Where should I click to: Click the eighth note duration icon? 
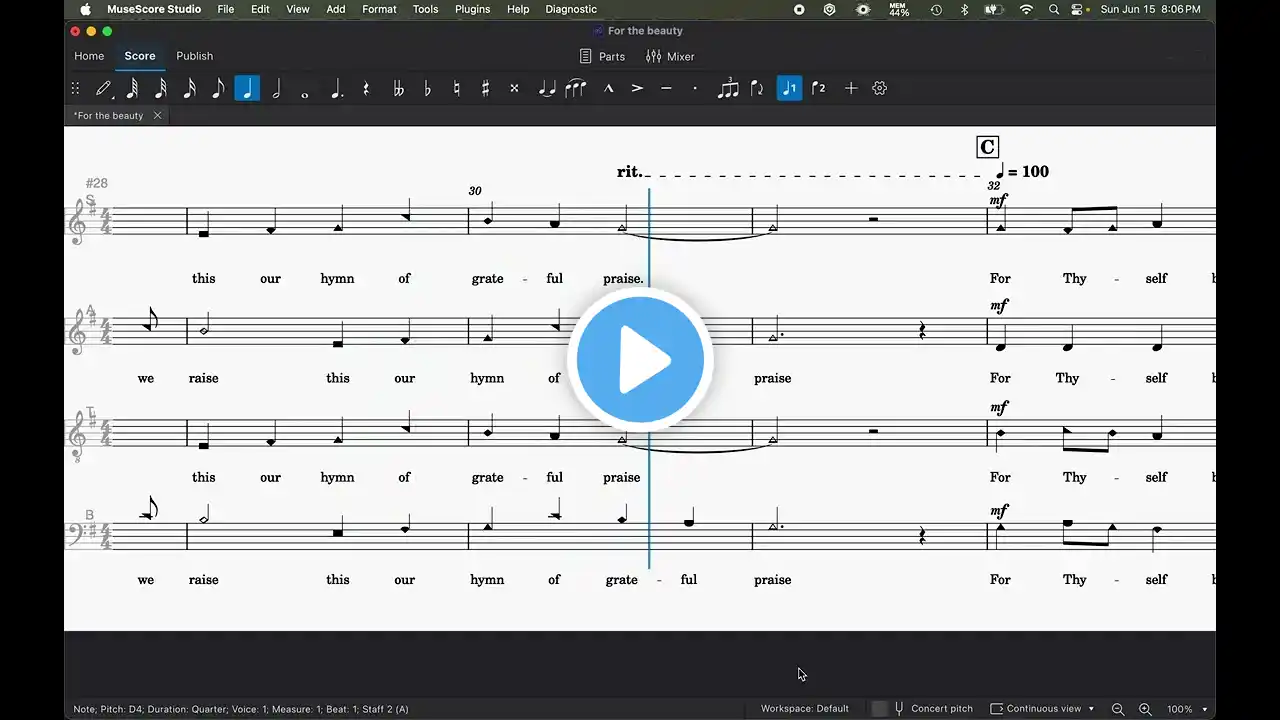218,88
